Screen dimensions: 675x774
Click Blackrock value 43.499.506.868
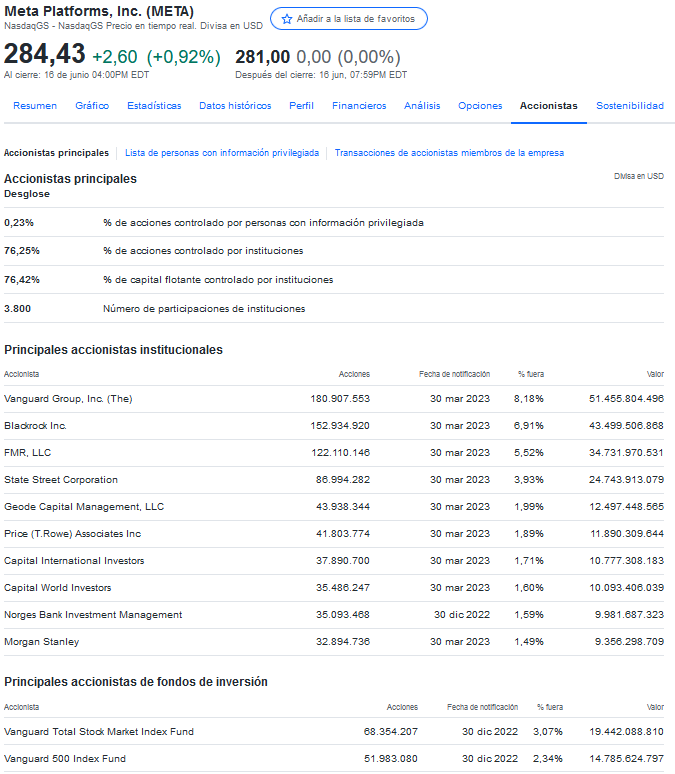coord(626,426)
